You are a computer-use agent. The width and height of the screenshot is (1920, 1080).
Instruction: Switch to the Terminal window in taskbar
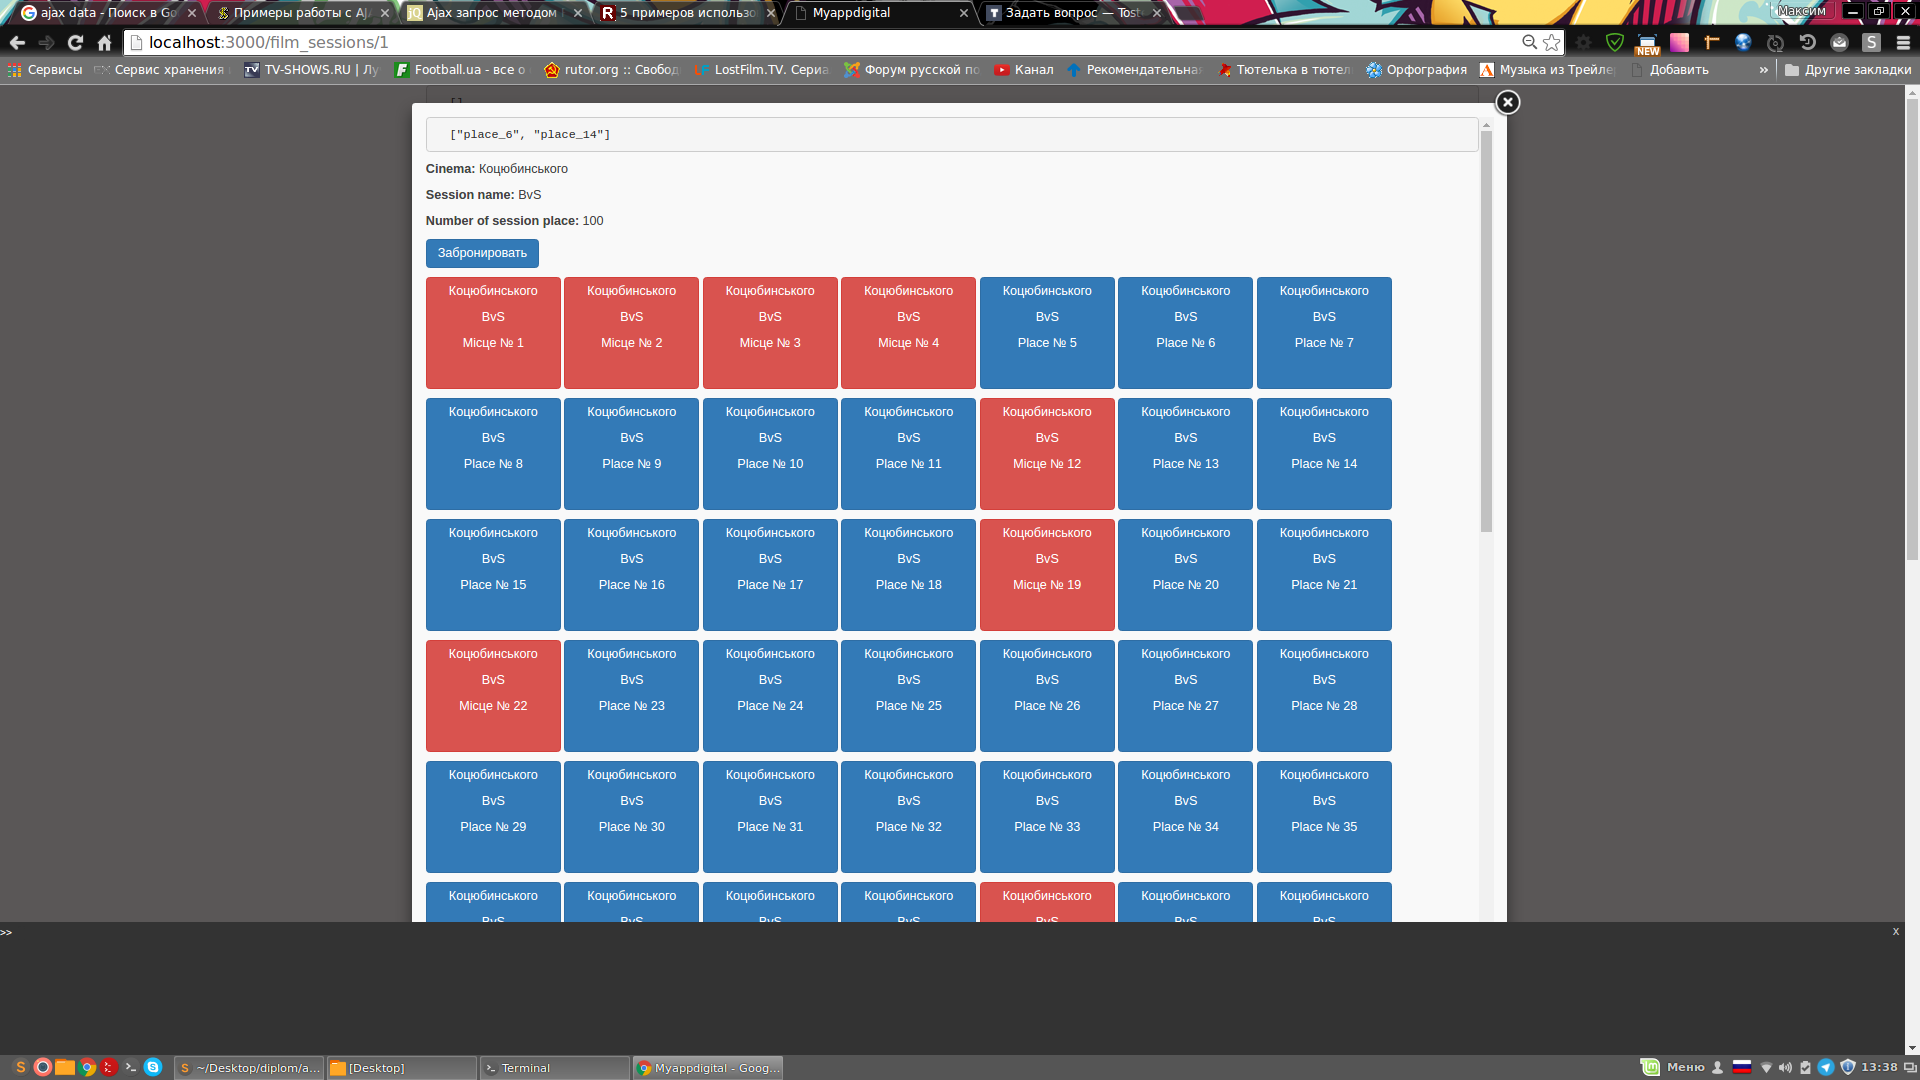click(555, 1068)
